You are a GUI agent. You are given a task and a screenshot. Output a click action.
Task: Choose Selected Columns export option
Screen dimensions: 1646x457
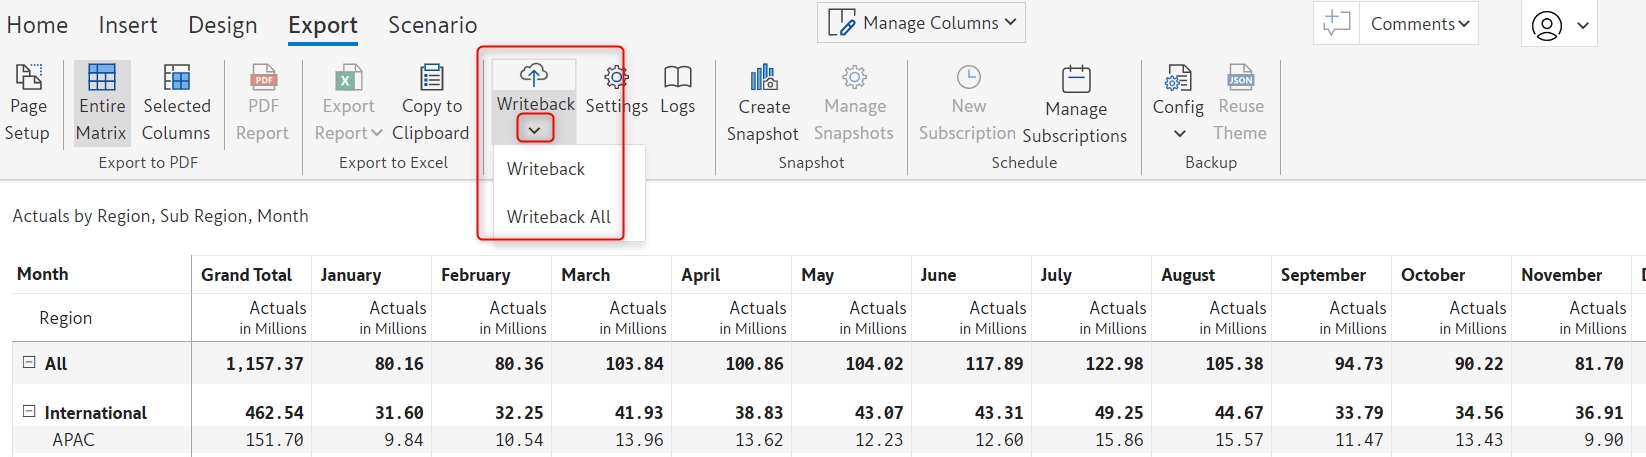pos(176,103)
